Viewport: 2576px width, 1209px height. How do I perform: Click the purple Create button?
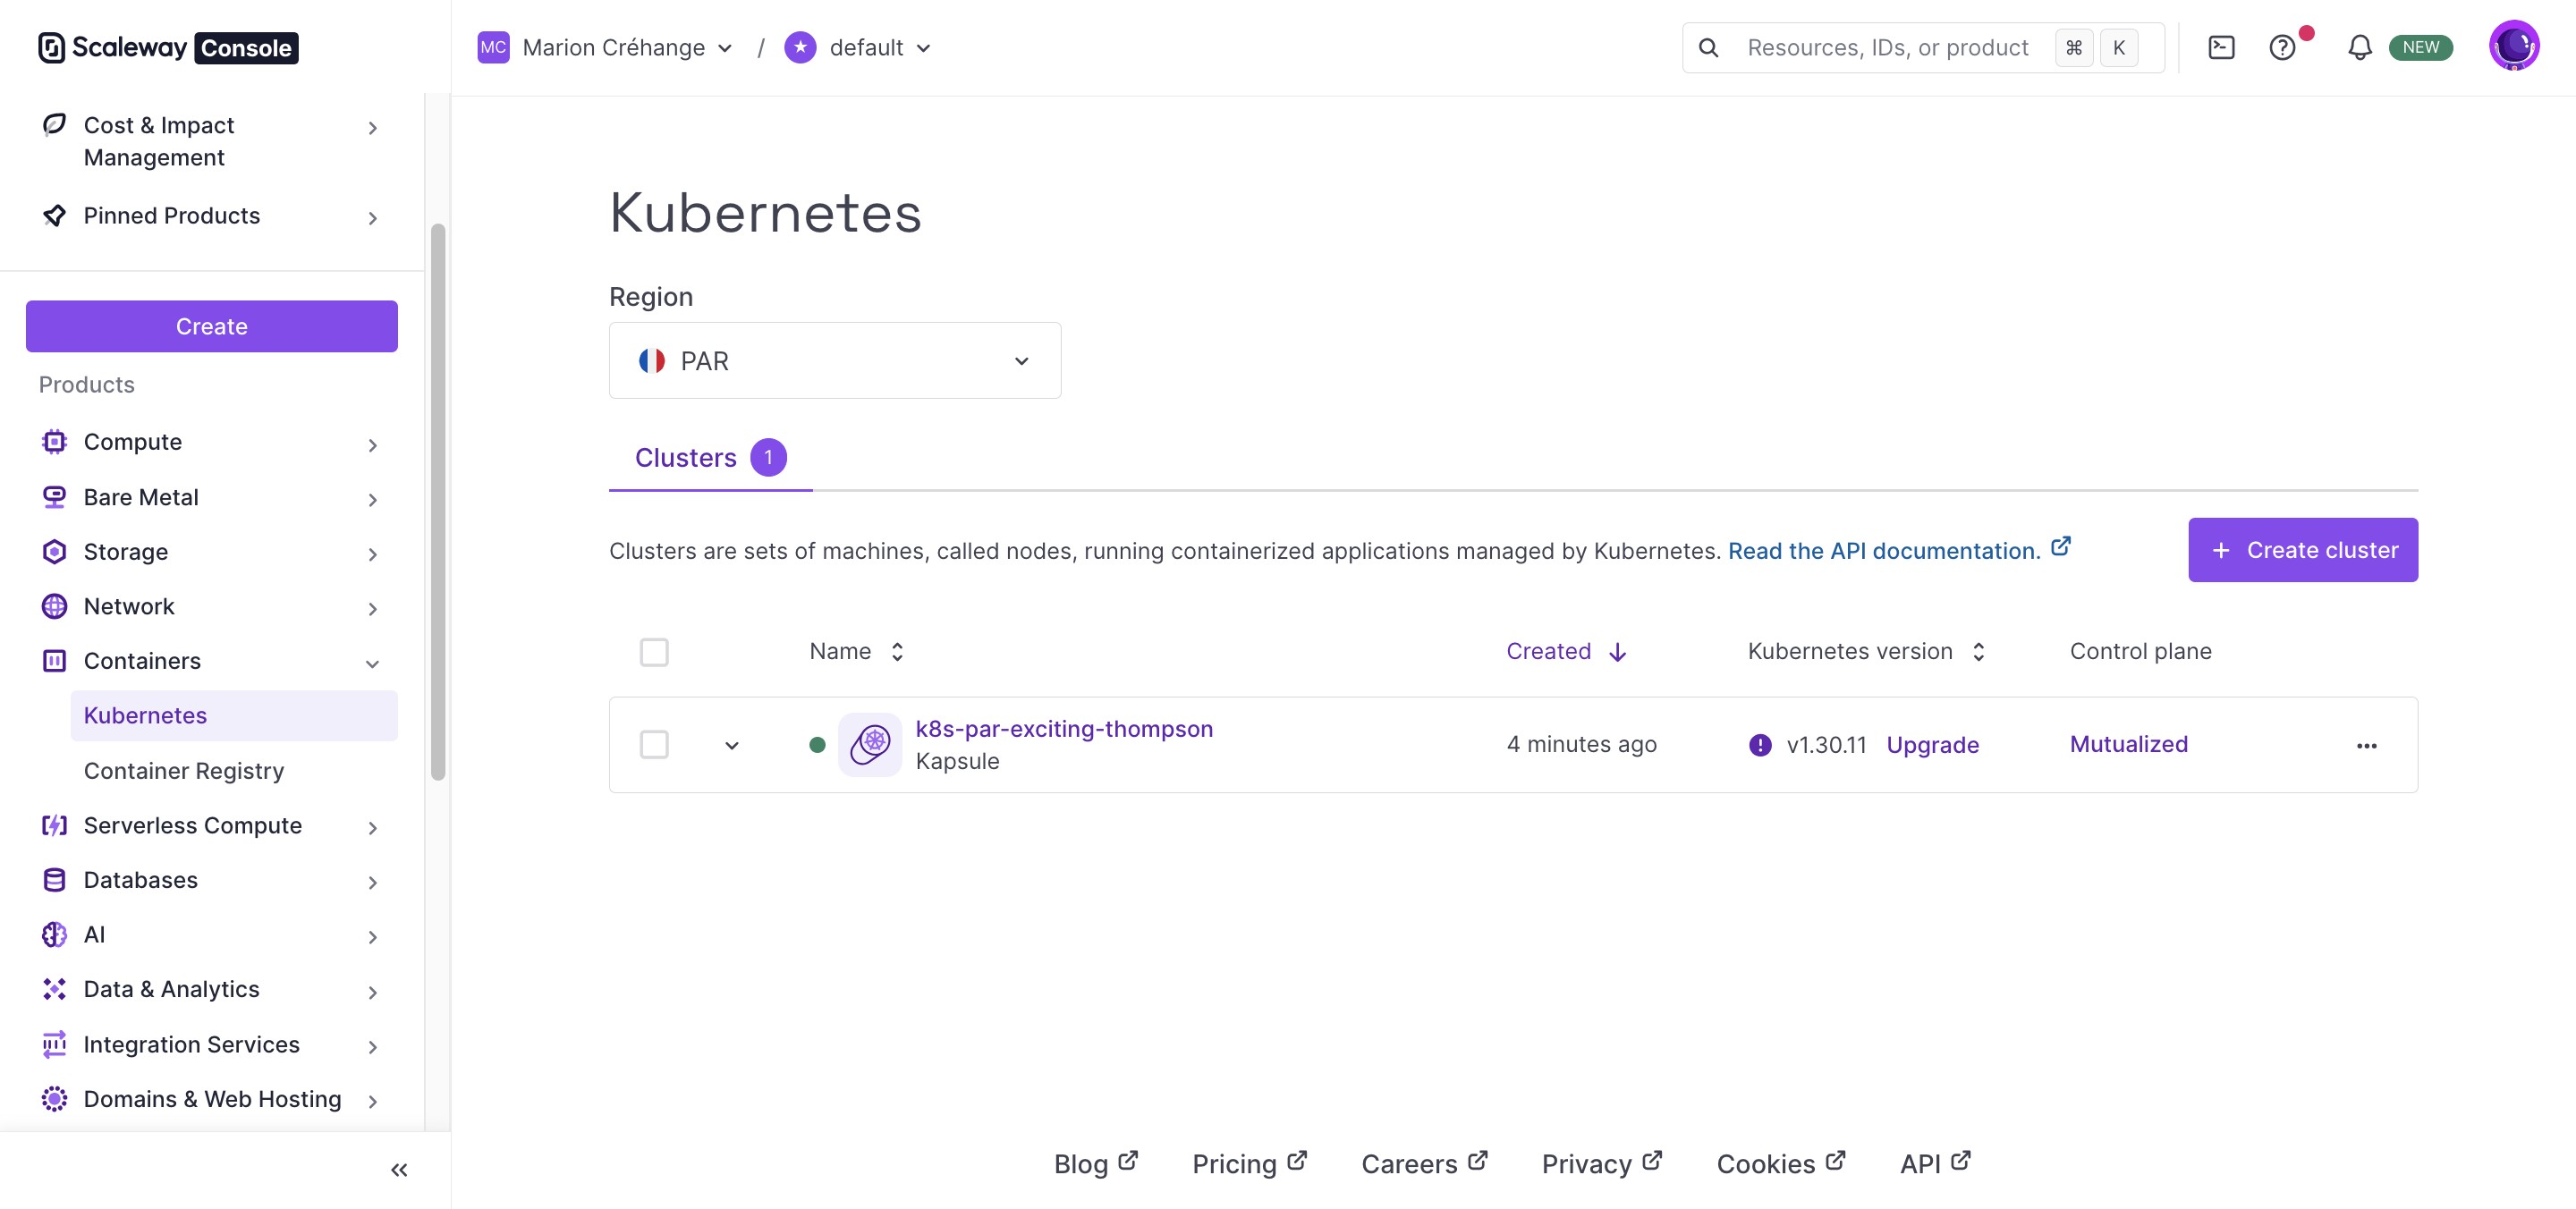click(x=212, y=326)
